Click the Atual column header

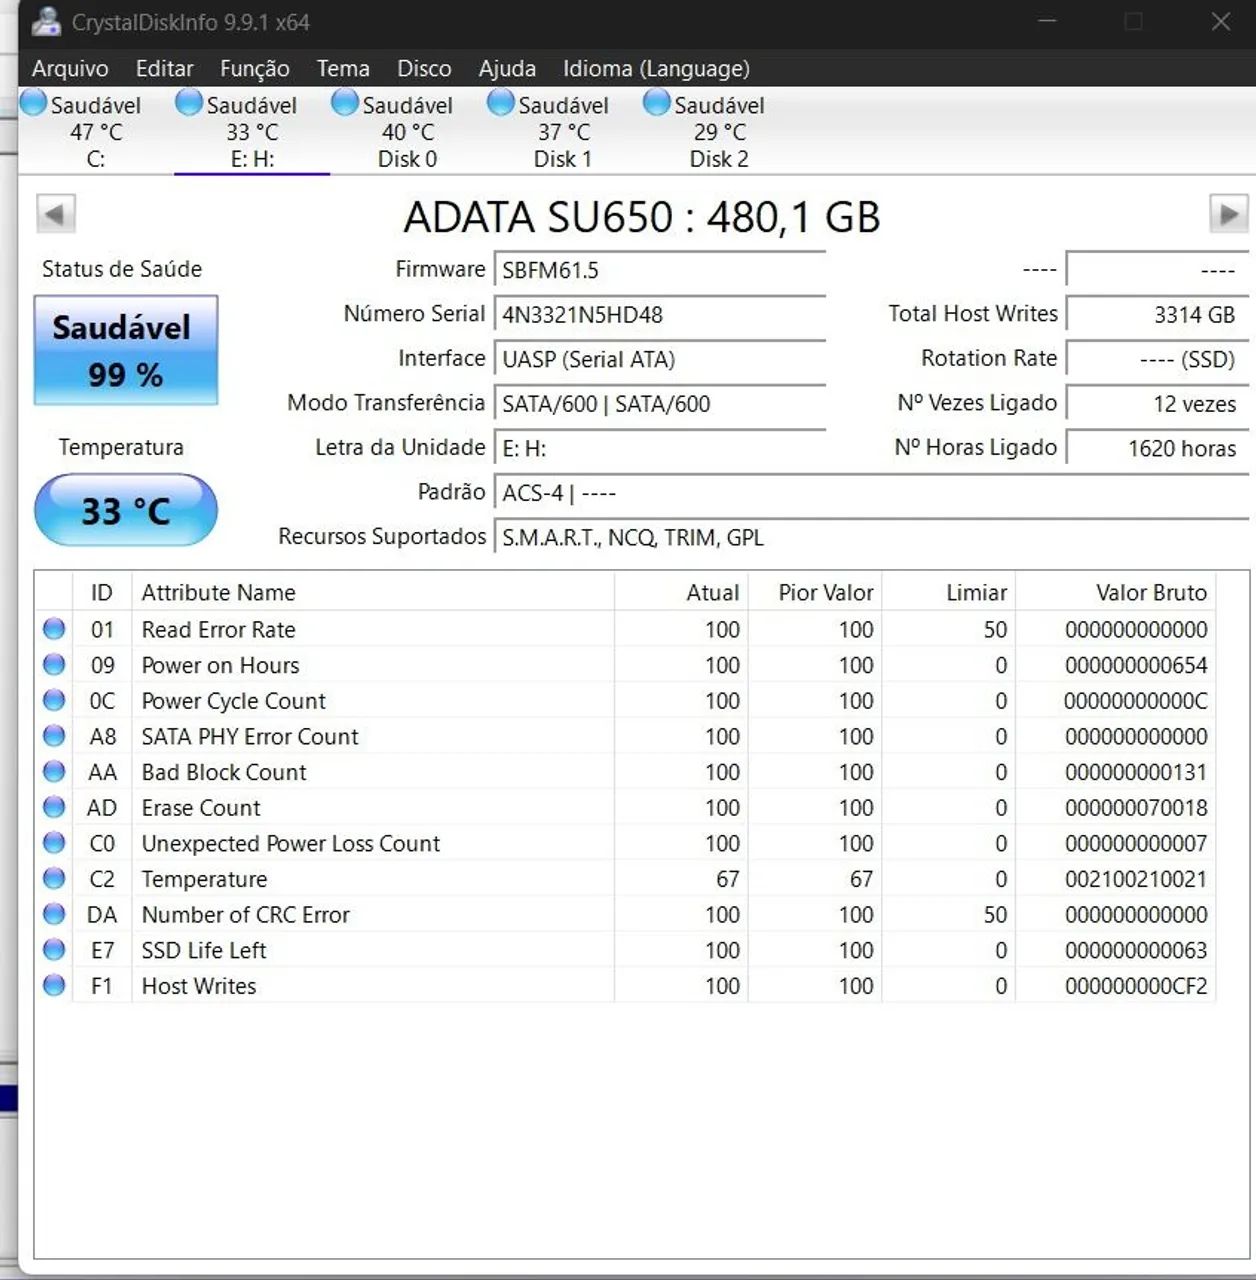(681, 592)
